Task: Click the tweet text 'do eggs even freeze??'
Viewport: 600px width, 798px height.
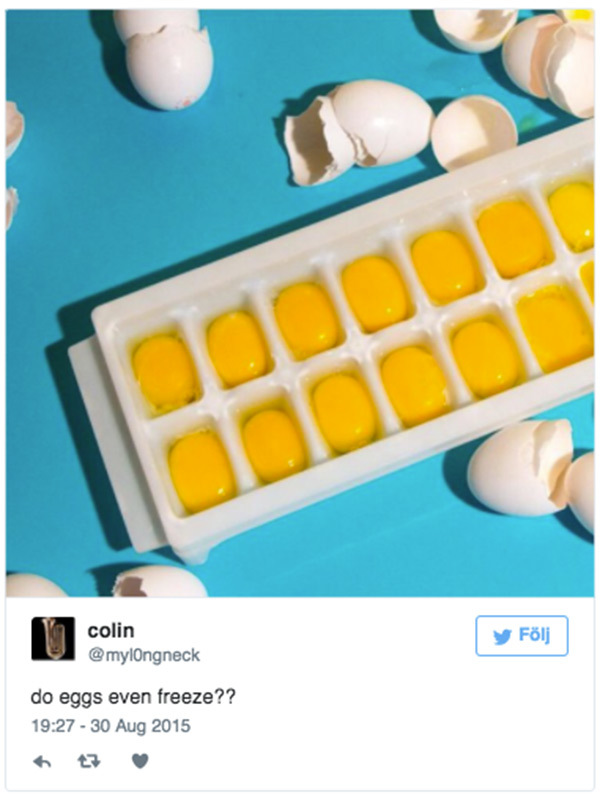Action: pos(133,697)
